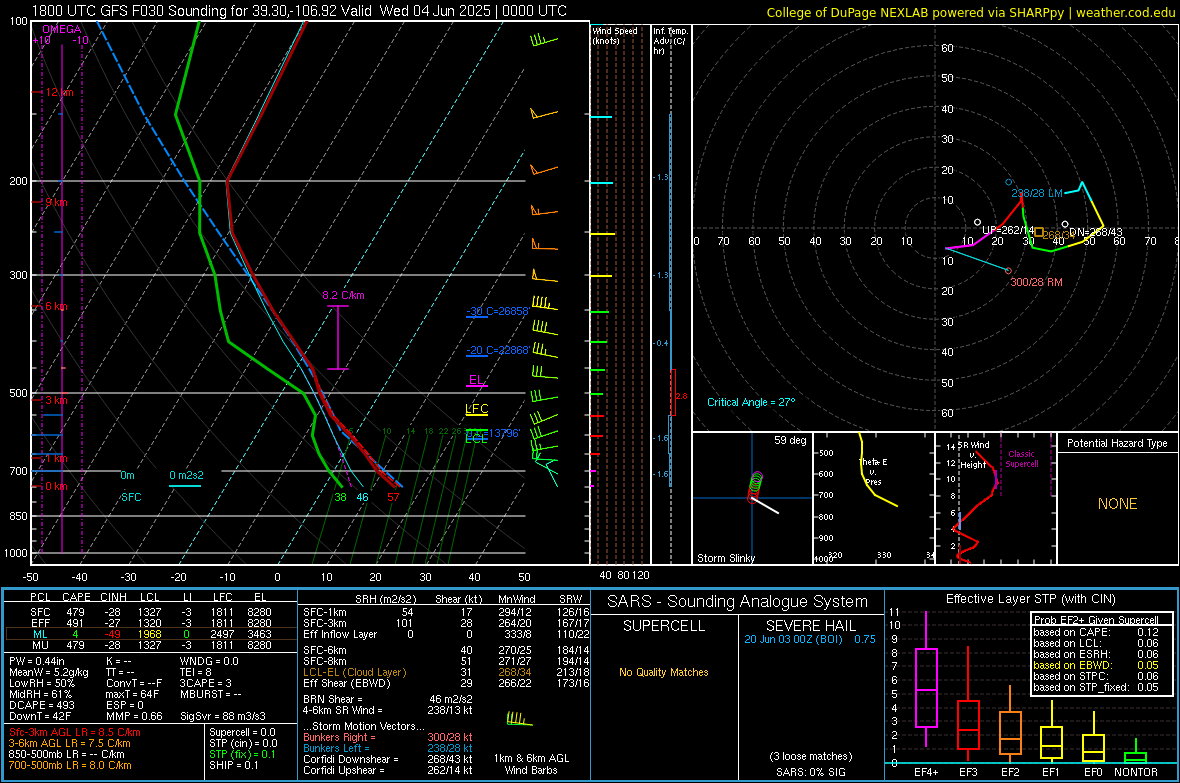Click the BRN Shear = 46 m2/s2 line

[388, 699]
